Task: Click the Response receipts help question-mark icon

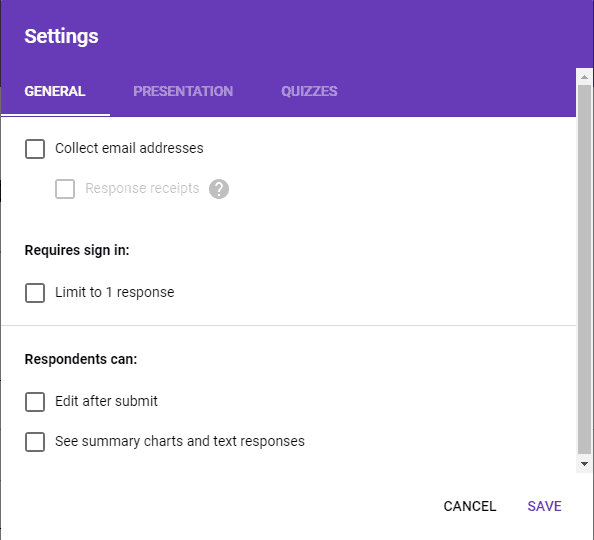Action: pyautogui.click(x=219, y=189)
